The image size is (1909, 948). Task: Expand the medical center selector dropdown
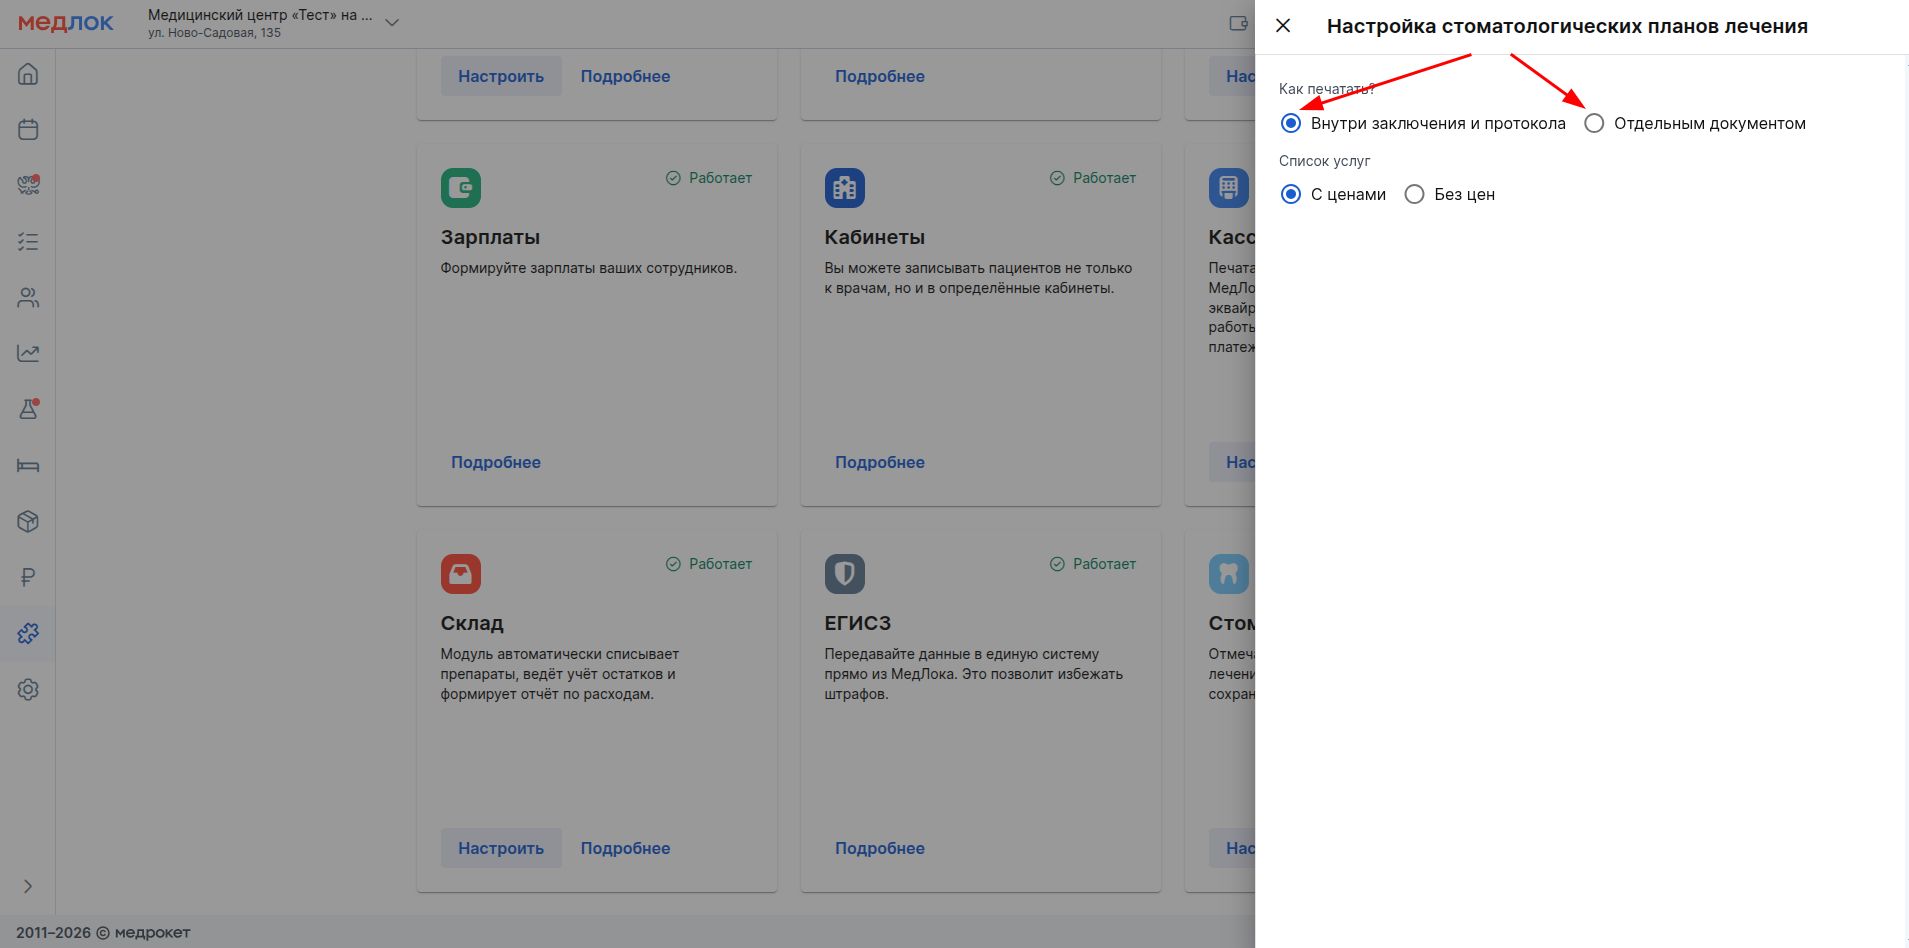coord(392,23)
